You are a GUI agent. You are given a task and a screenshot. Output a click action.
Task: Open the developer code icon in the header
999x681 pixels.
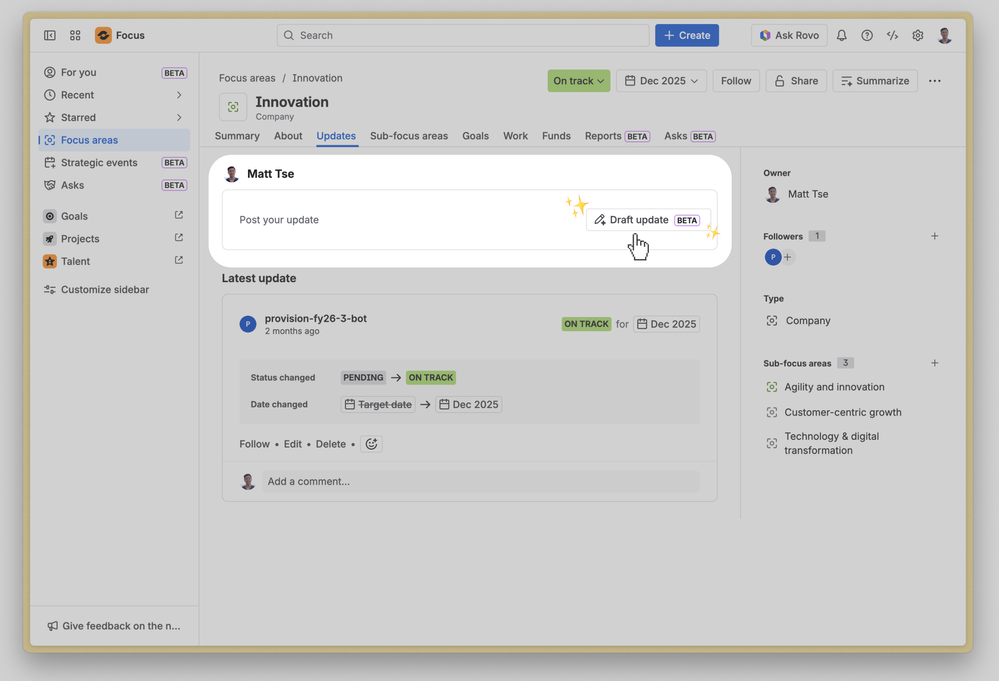point(893,35)
